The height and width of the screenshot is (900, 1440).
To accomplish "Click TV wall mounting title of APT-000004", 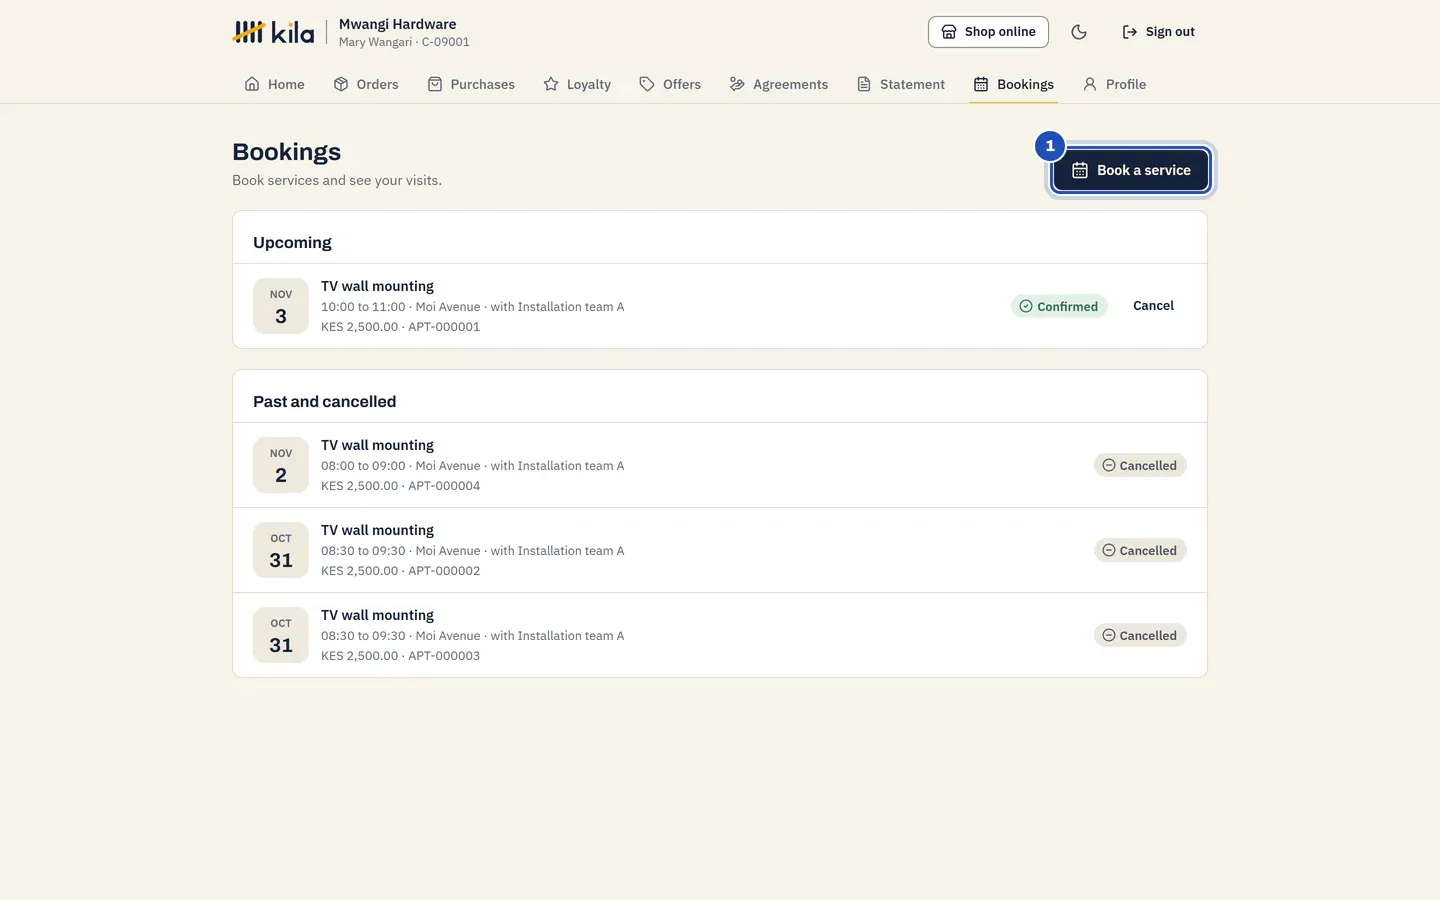I will click(377, 445).
